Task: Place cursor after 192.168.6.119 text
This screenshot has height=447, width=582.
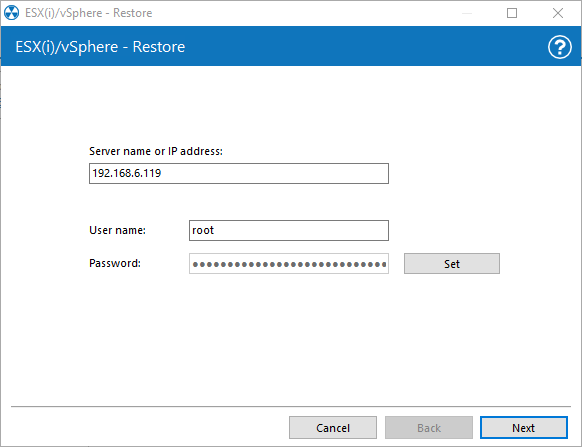Action: pyautogui.click(x=162, y=173)
